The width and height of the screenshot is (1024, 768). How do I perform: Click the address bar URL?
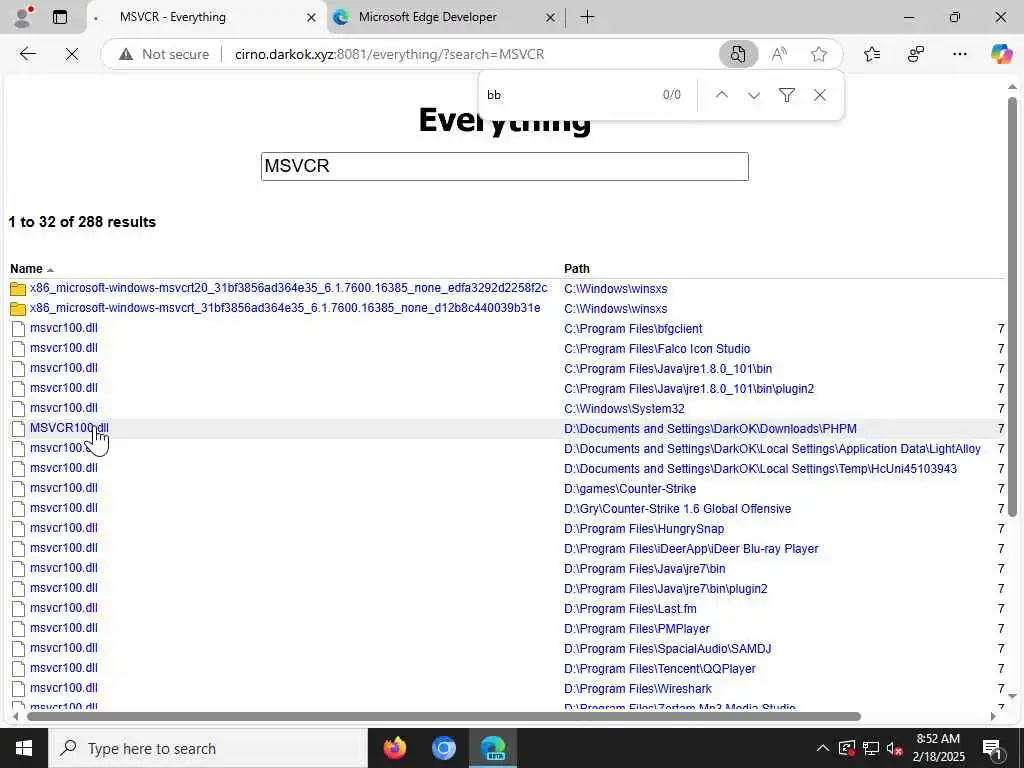click(389, 54)
